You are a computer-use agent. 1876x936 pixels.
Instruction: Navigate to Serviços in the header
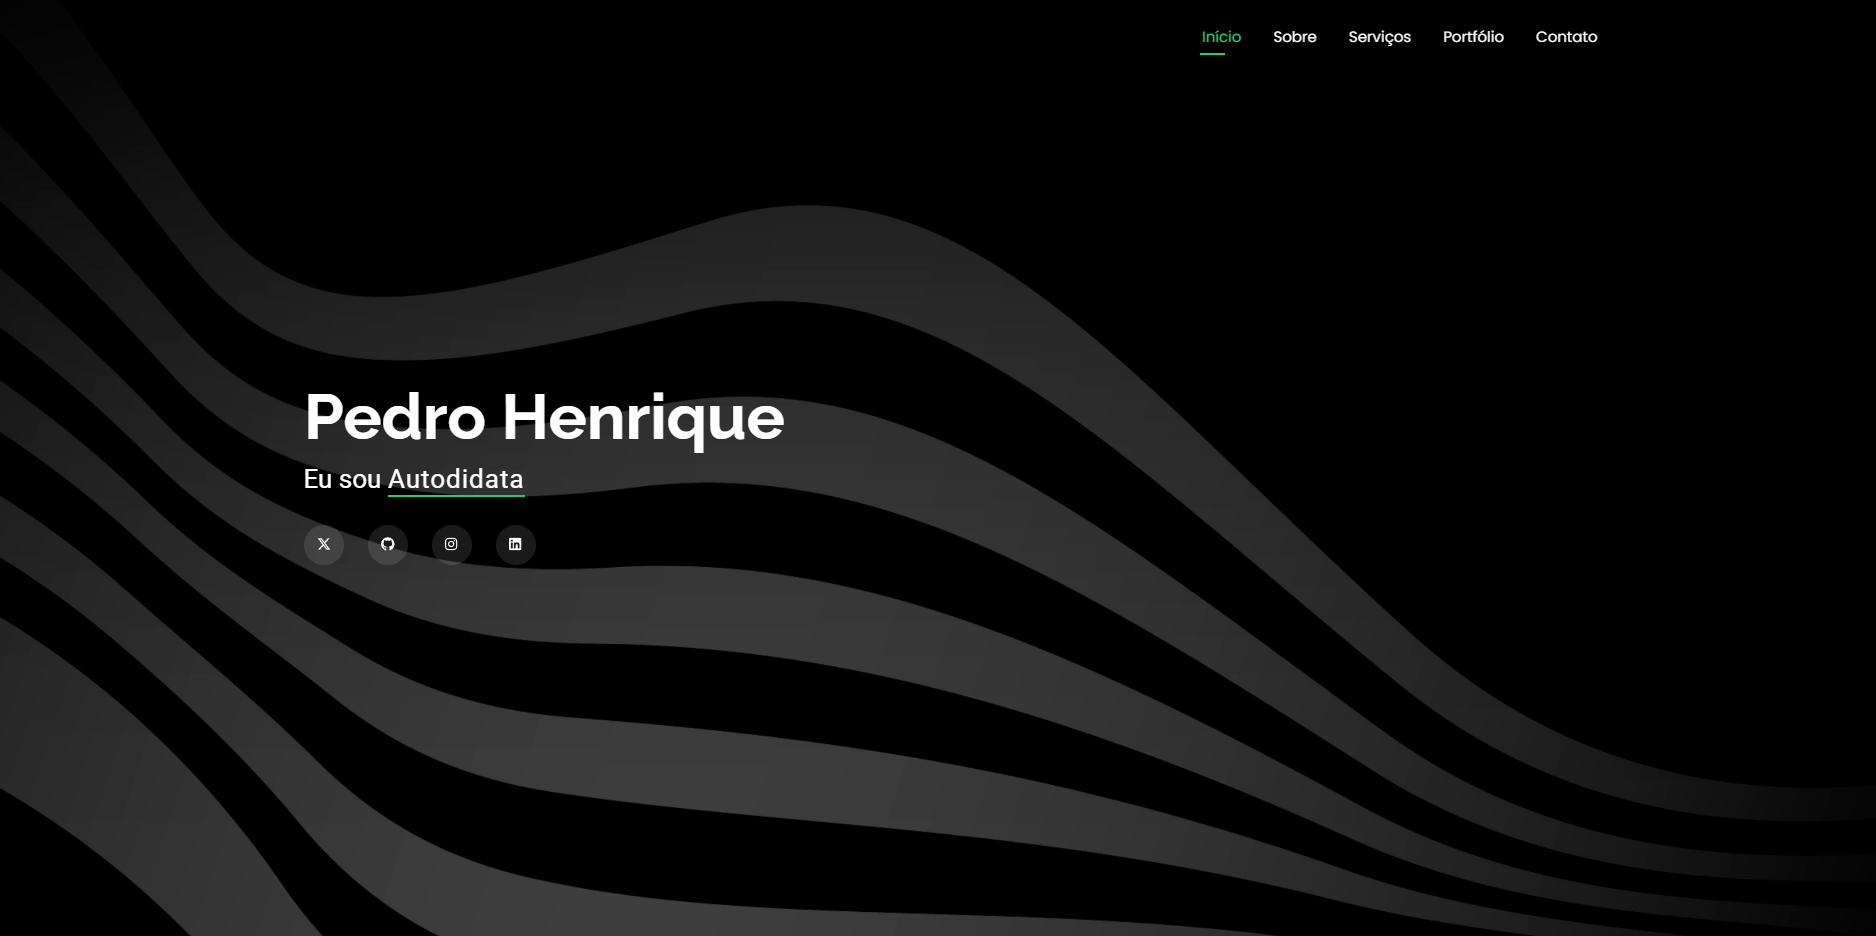(1379, 37)
